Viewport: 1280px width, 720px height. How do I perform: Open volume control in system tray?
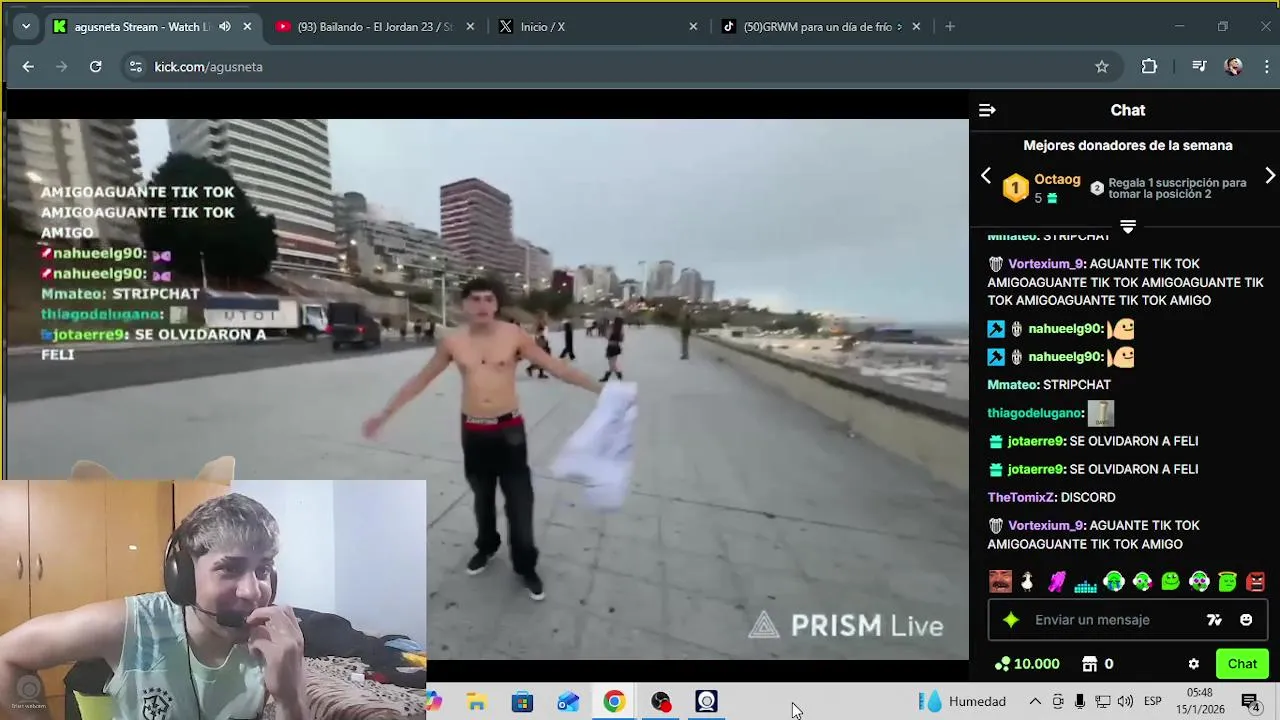[1125, 702]
